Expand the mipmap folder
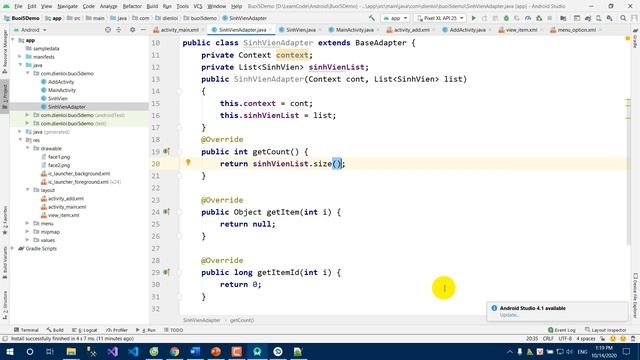This screenshot has height=360, width=640. tap(27, 231)
